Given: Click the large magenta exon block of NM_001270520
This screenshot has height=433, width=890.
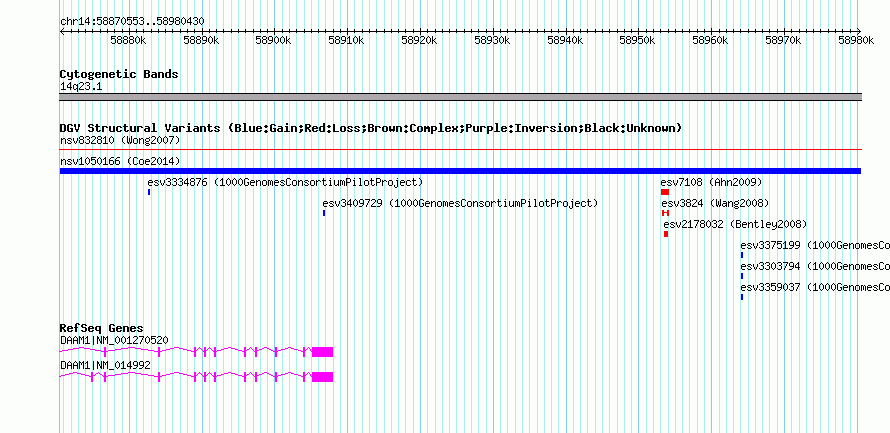Looking at the screenshot, I should pos(322,352).
